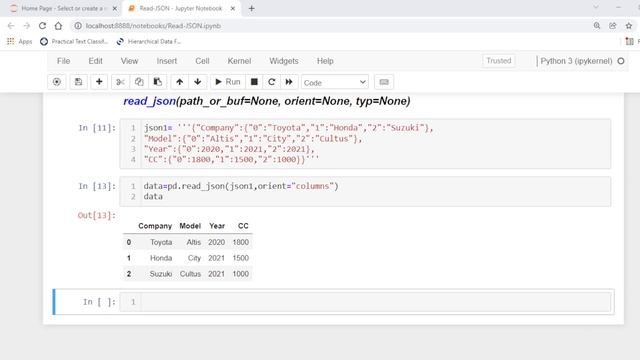The width and height of the screenshot is (640, 360).
Task: Copy selected cells icon
Action: pos(139,82)
